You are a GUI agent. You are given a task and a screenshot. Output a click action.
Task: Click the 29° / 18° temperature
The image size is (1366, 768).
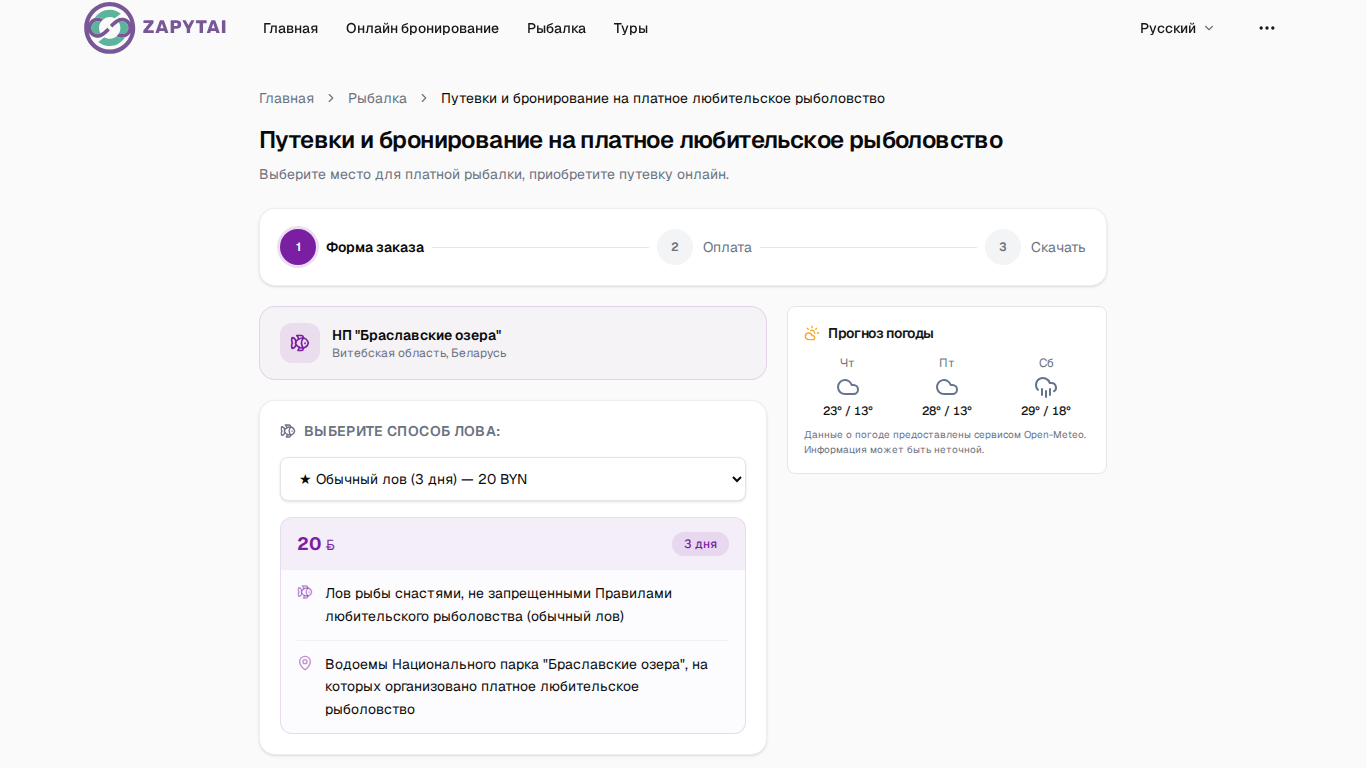coord(1046,411)
